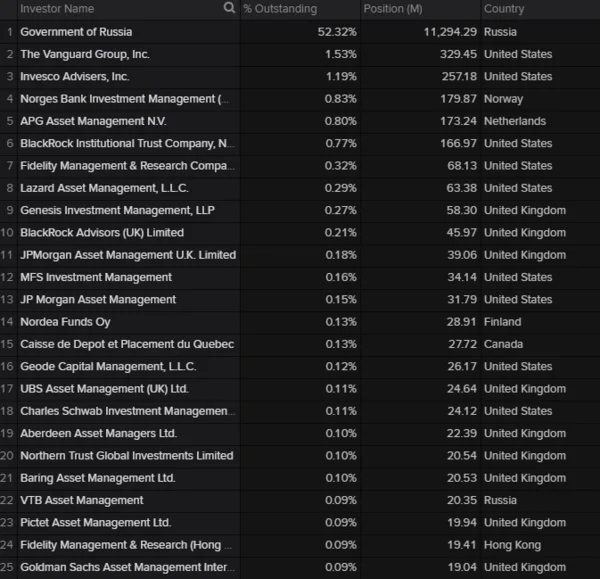Click the search magnifier icon in Investor Name header

(230, 9)
